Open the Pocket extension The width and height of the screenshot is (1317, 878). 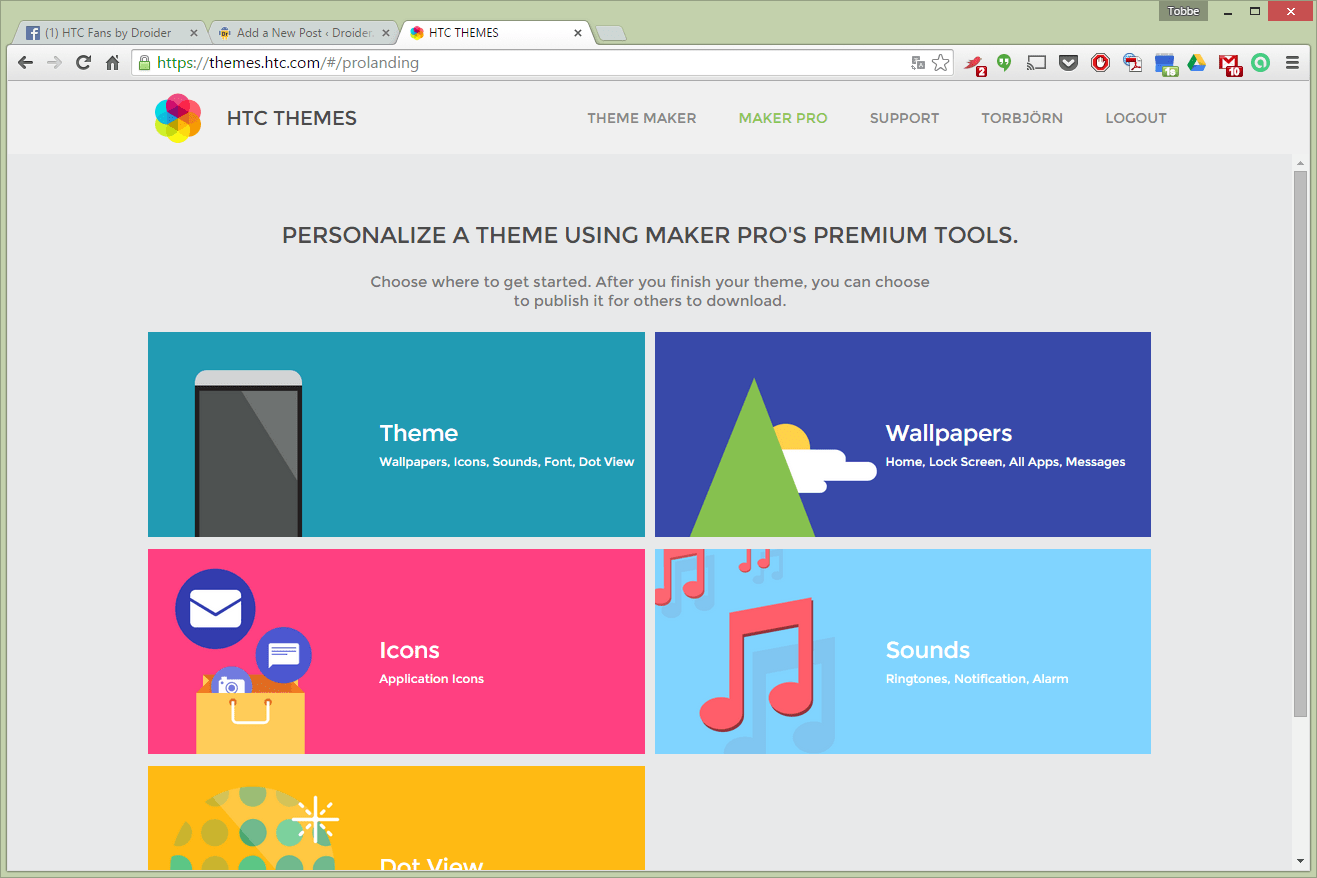[x=1068, y=62]
